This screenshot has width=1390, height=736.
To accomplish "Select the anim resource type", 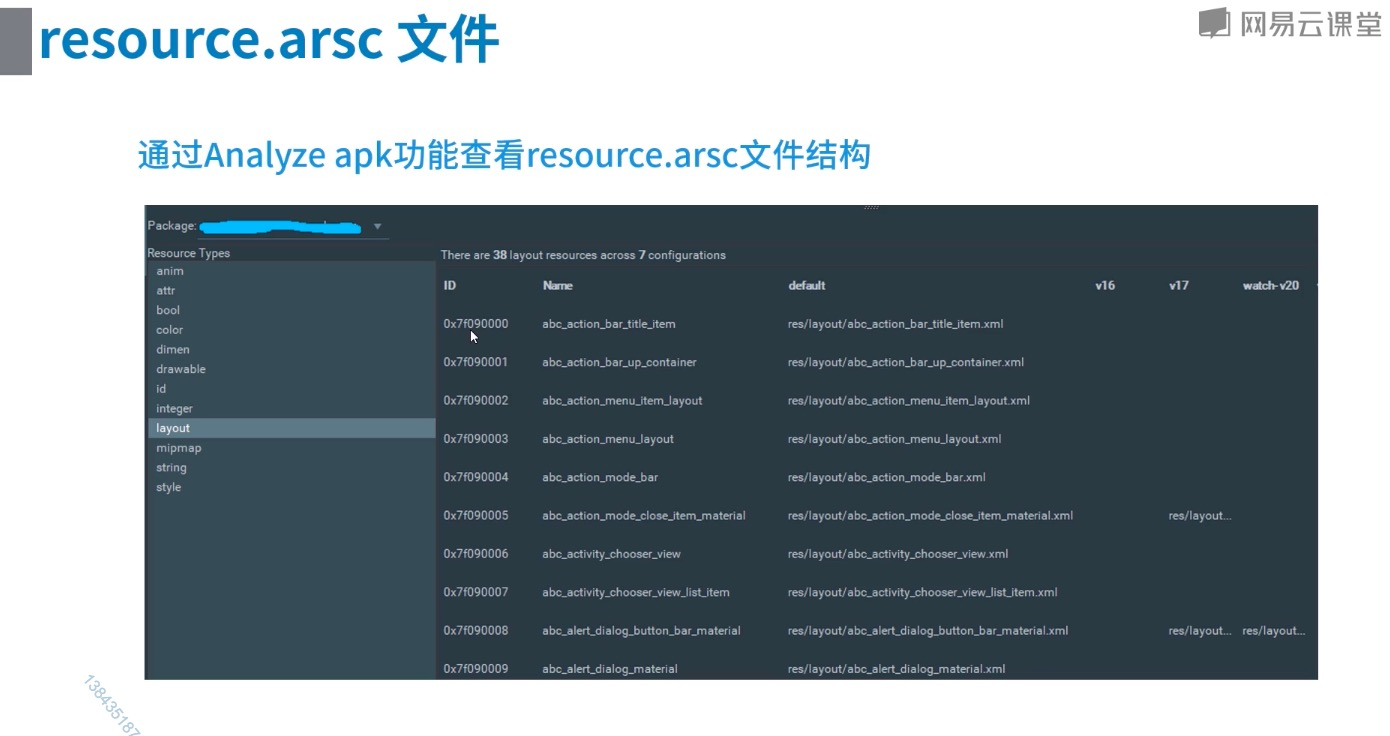I will 170,270.
